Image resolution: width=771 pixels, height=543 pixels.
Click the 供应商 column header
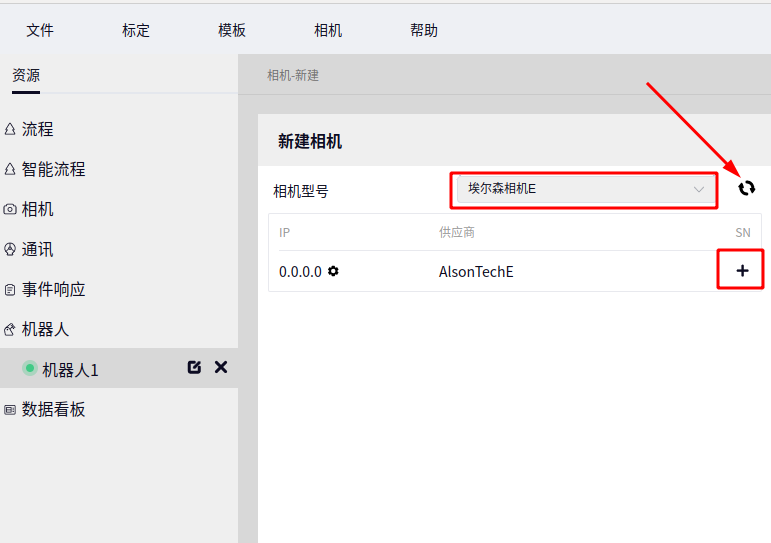pos(457,232)
